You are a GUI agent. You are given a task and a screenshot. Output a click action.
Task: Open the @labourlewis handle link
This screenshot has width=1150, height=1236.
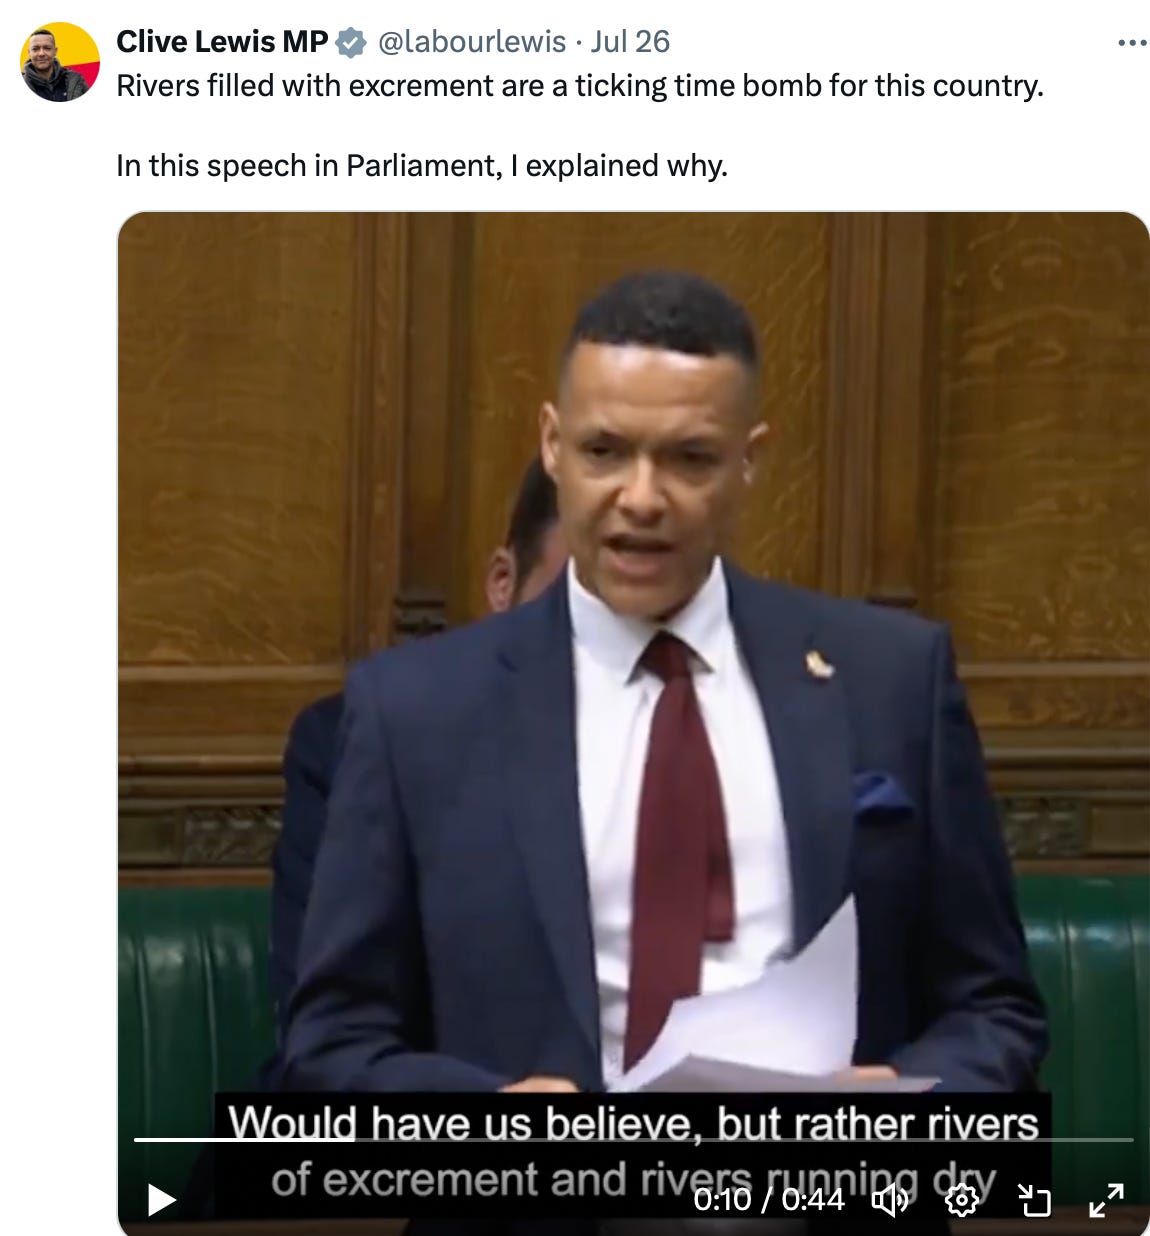click(472, 42)
